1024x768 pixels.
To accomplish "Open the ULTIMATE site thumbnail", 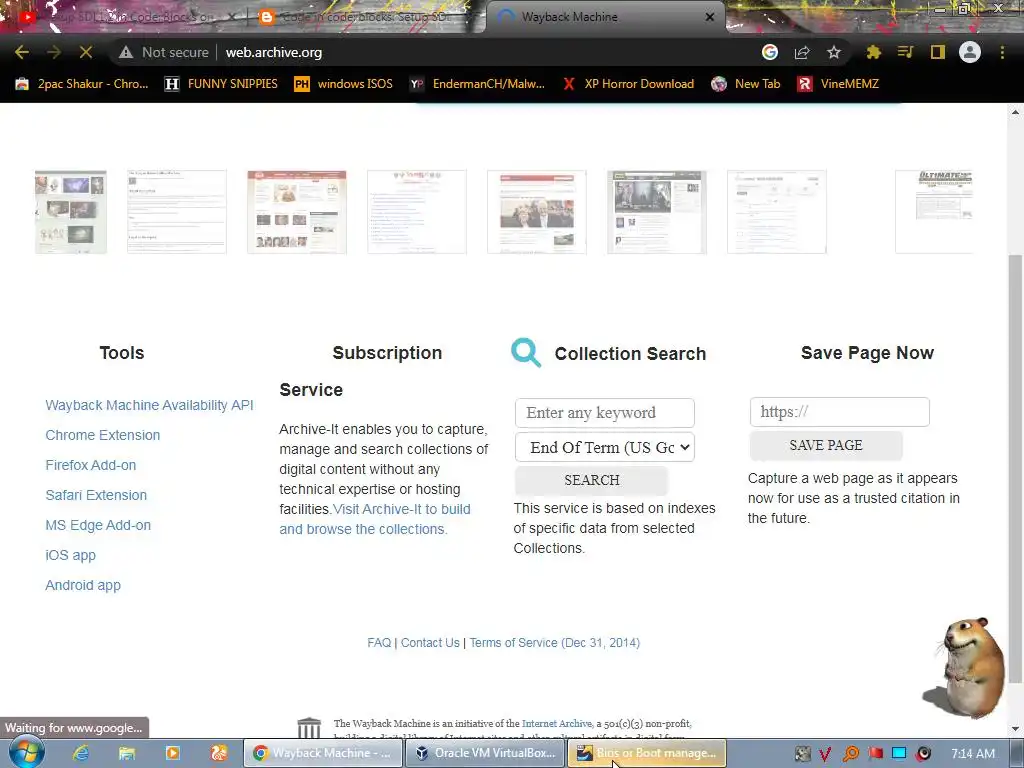I will pos(934,212).
